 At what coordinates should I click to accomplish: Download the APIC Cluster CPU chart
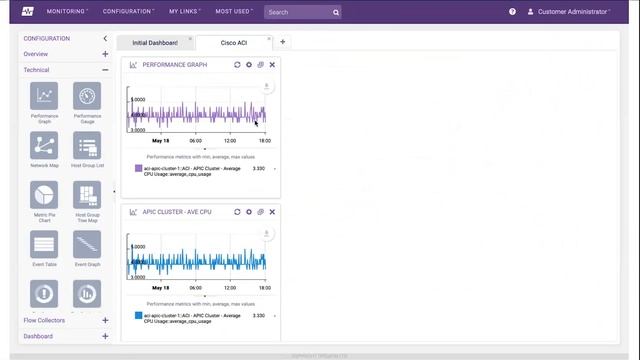coord(267,233)
